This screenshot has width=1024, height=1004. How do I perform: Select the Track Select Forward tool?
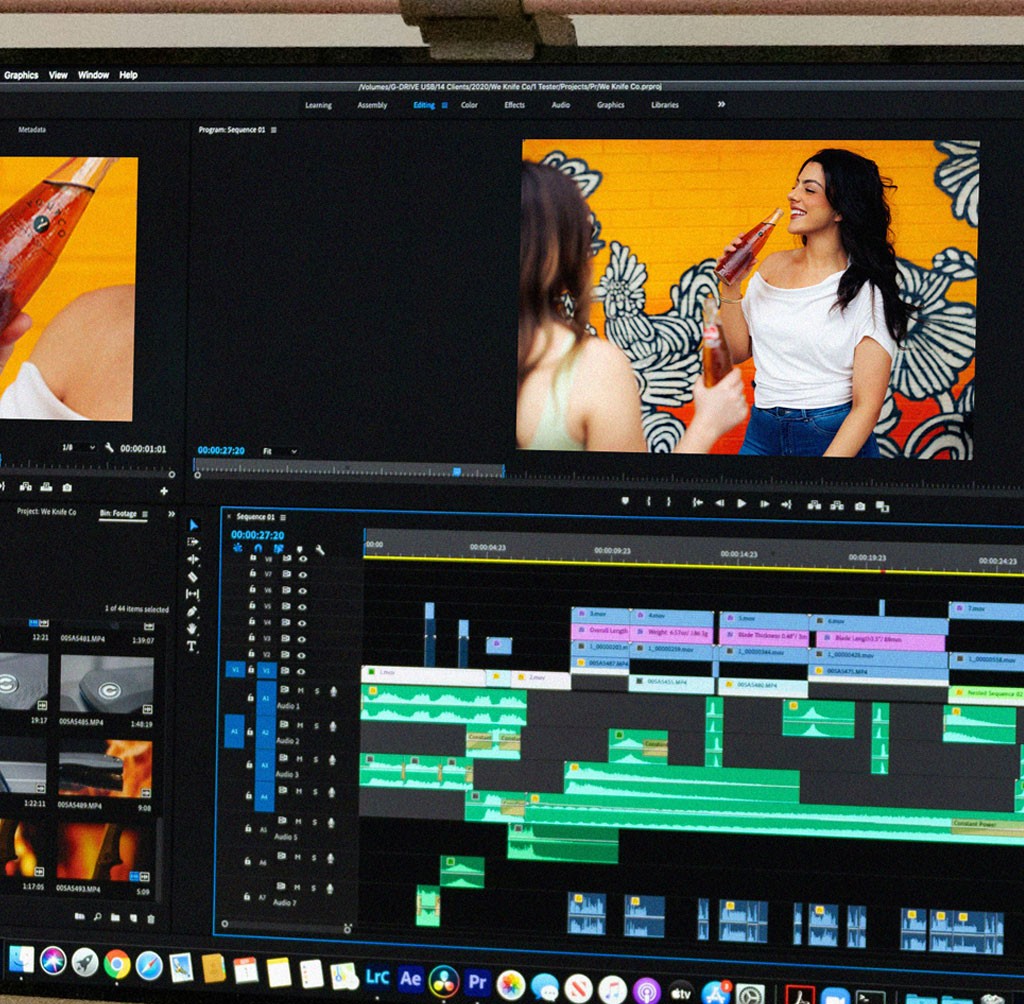[x=193, y=542]
